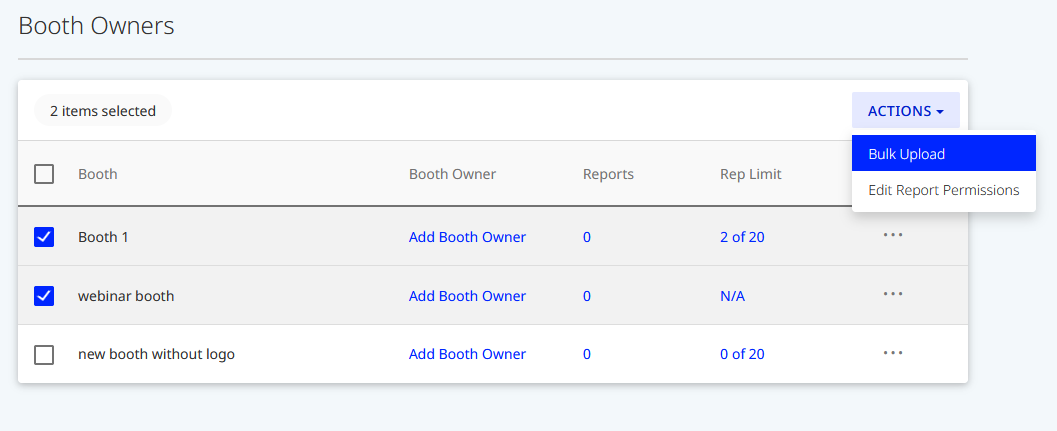Screen dimensions: 1057x431
Task: Open the more options icon for Booth 1
Action: point(893,235)
